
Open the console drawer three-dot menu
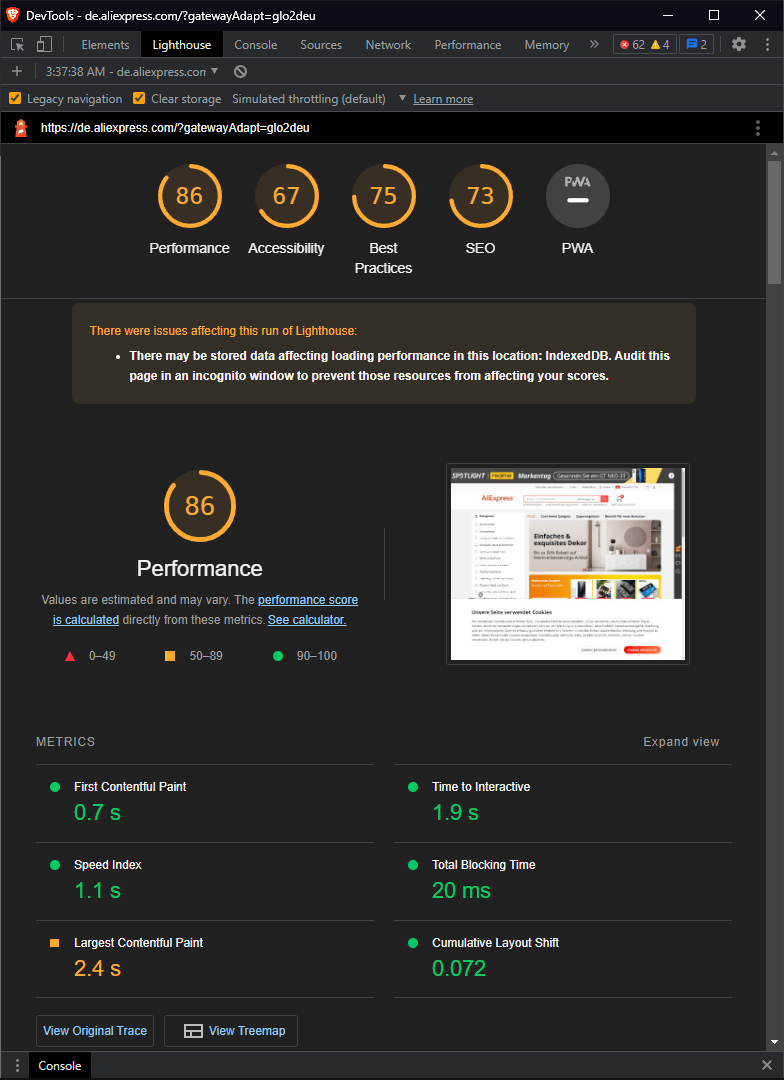click(17, 1066)
